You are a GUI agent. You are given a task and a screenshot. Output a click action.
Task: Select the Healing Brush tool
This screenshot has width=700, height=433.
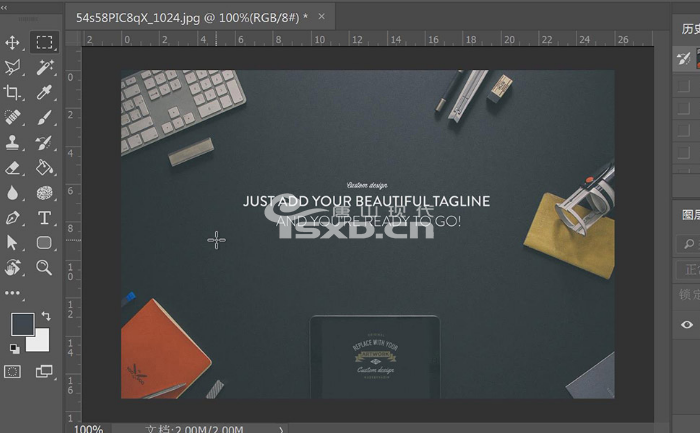coord(12,117)
